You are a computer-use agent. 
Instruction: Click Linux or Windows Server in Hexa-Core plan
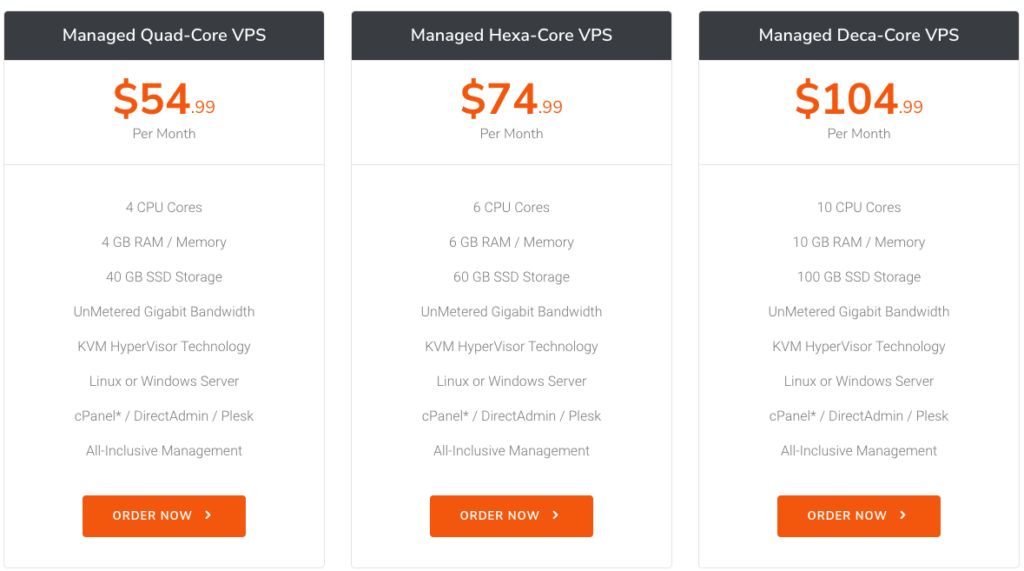pyautogui.click(x=511, y=381)
